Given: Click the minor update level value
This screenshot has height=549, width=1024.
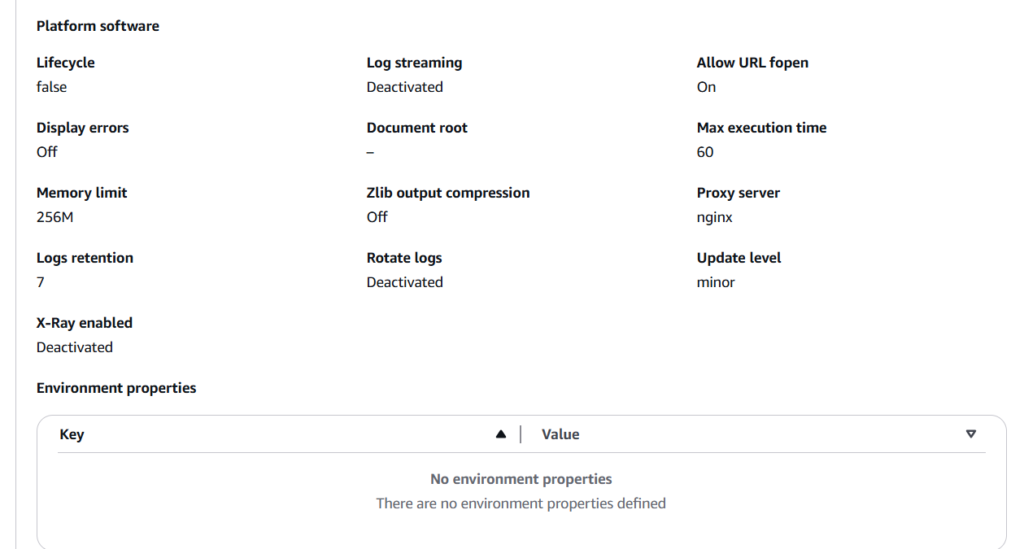Looking at the screenshot, I should coord(716,282).
